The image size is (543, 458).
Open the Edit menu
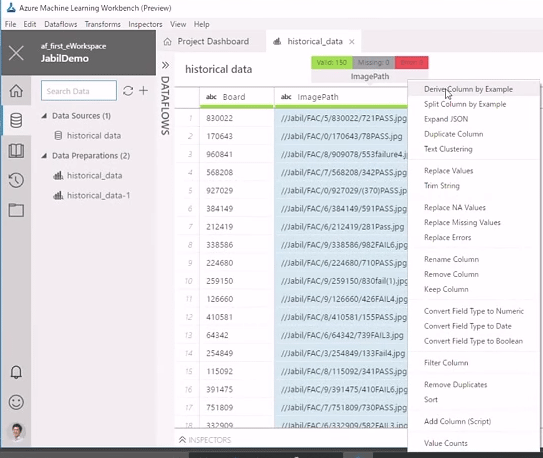coord(30,24)
